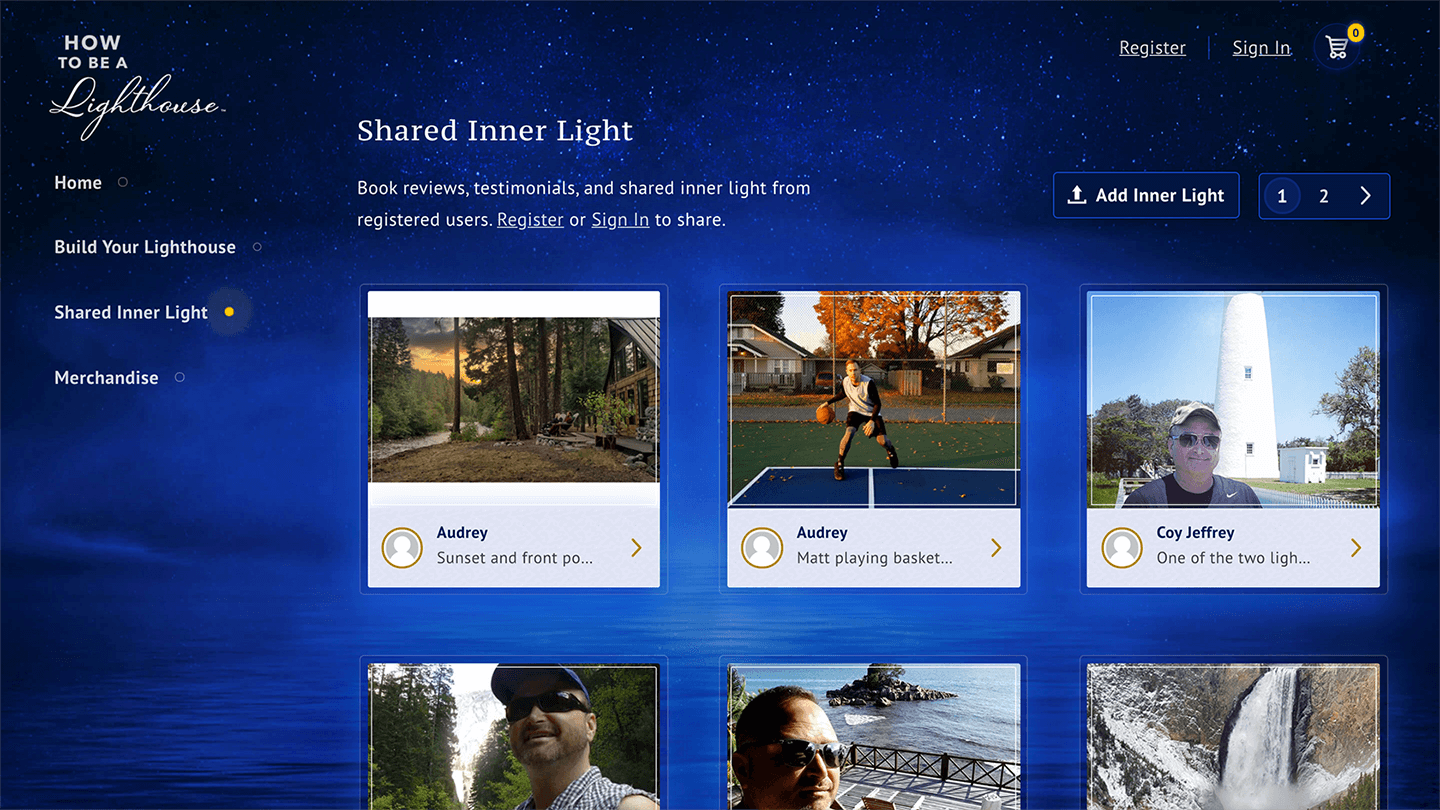1440x810 pixels.
Task: Click the Register link in the header
Action: pos(1152,48)
